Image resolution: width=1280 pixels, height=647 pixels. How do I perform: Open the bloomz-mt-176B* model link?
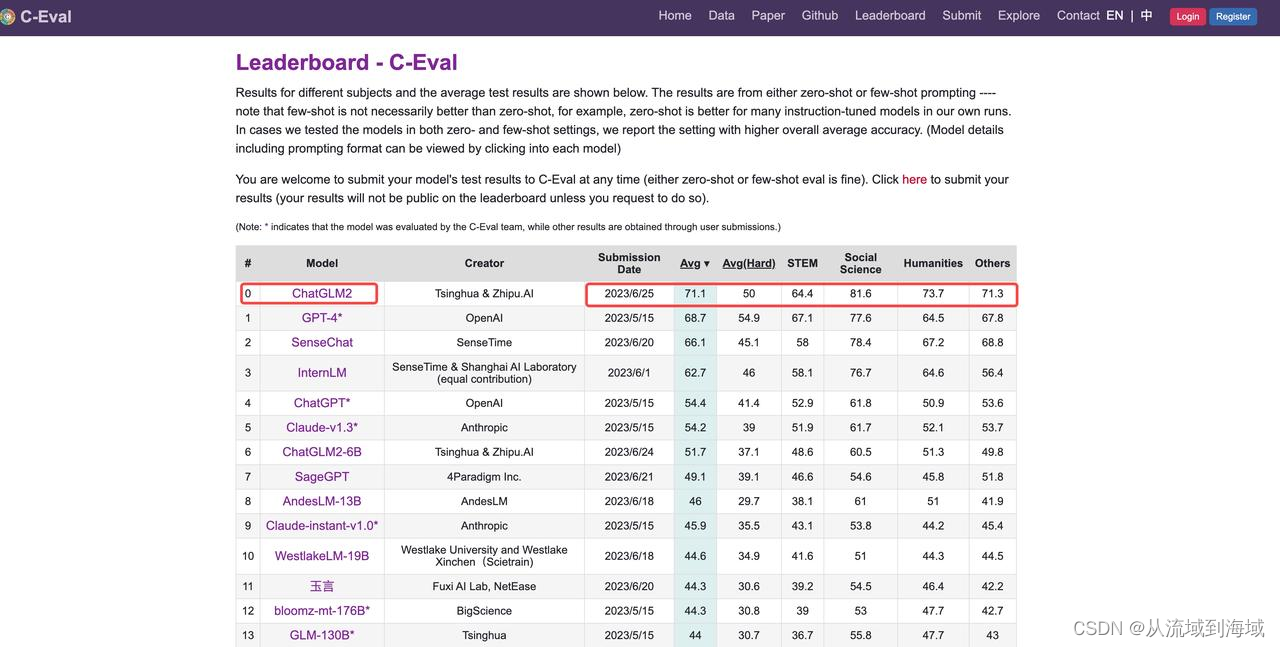coord(322,610)
